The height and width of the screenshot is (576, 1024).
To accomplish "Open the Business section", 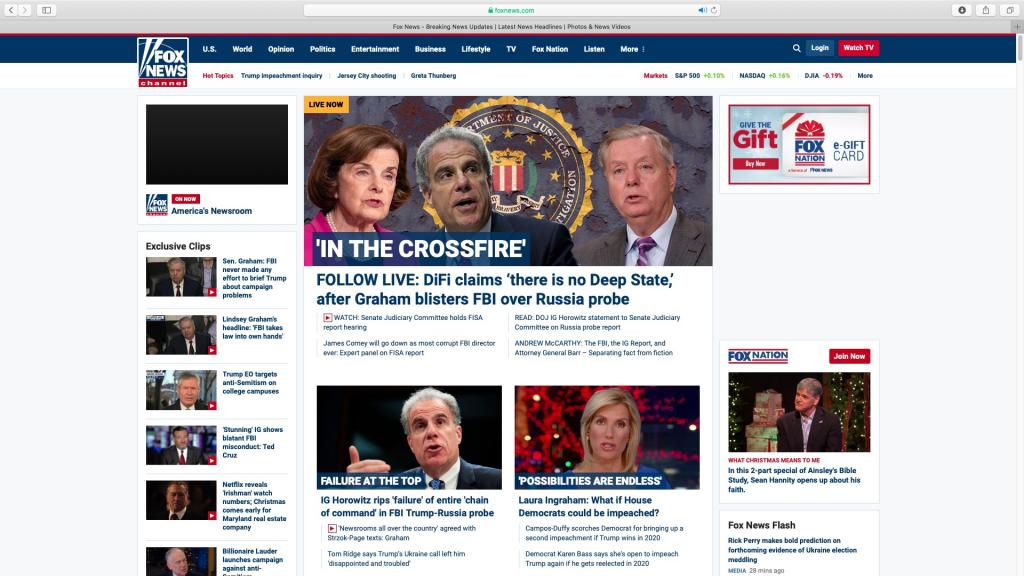I will coord(430,49).
